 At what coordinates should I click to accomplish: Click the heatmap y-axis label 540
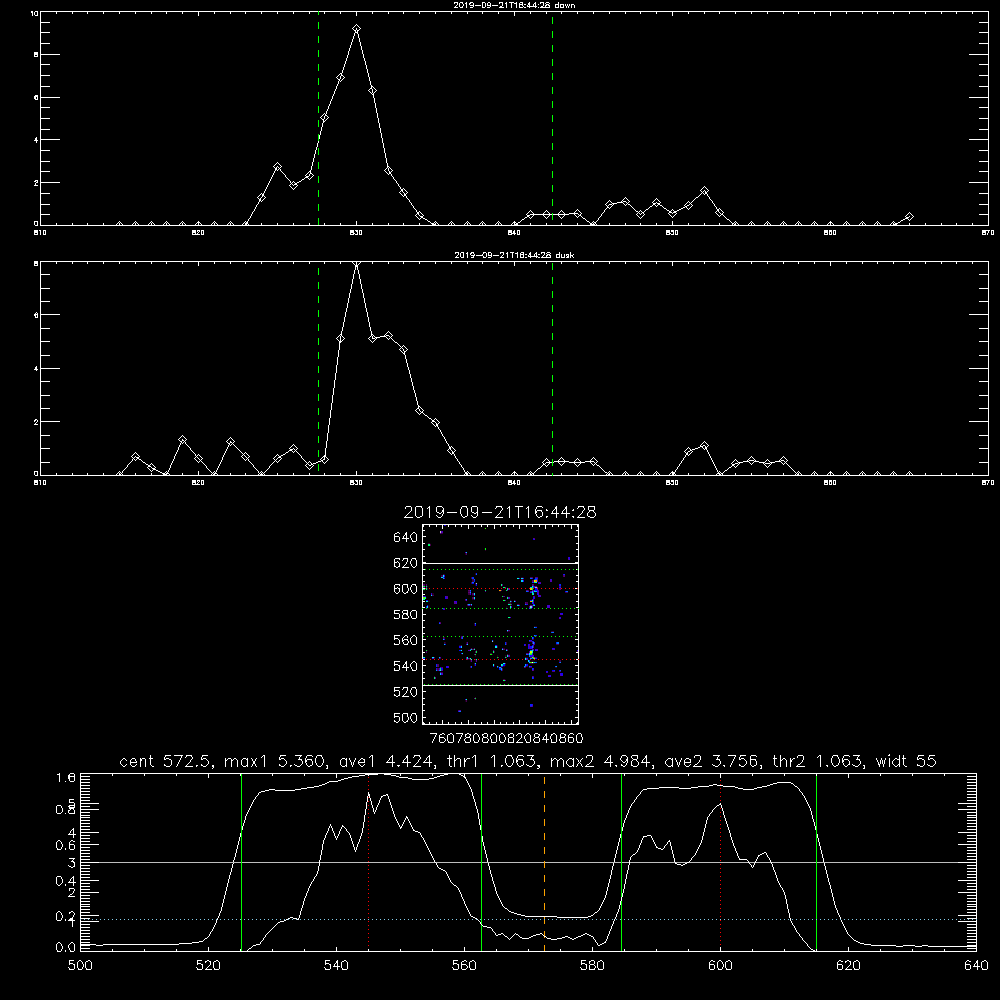tap(406, 666)
